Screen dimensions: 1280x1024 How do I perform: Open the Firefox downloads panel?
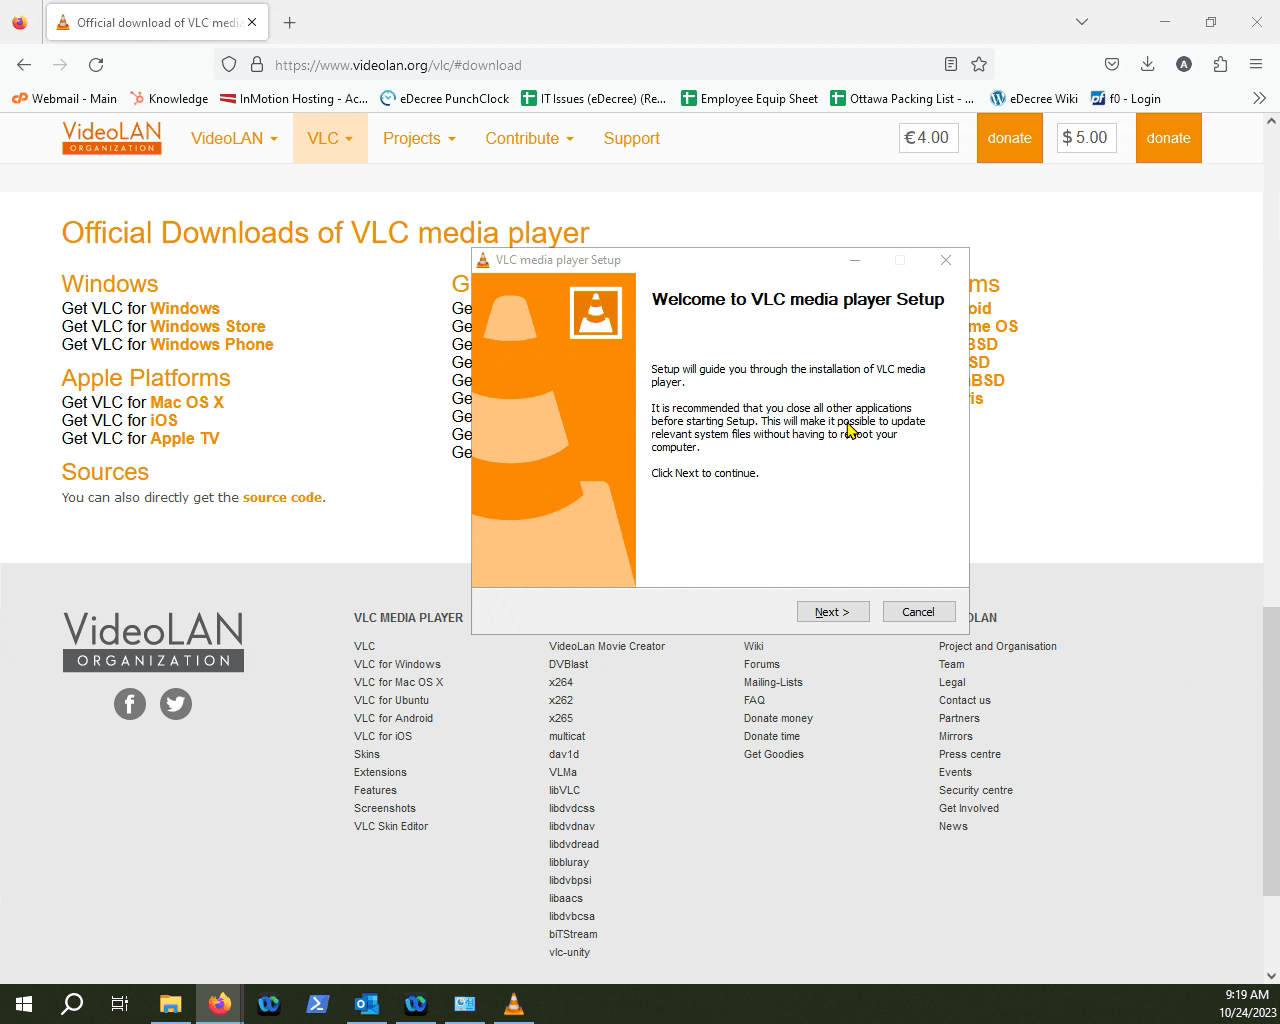click(1147, 65)
